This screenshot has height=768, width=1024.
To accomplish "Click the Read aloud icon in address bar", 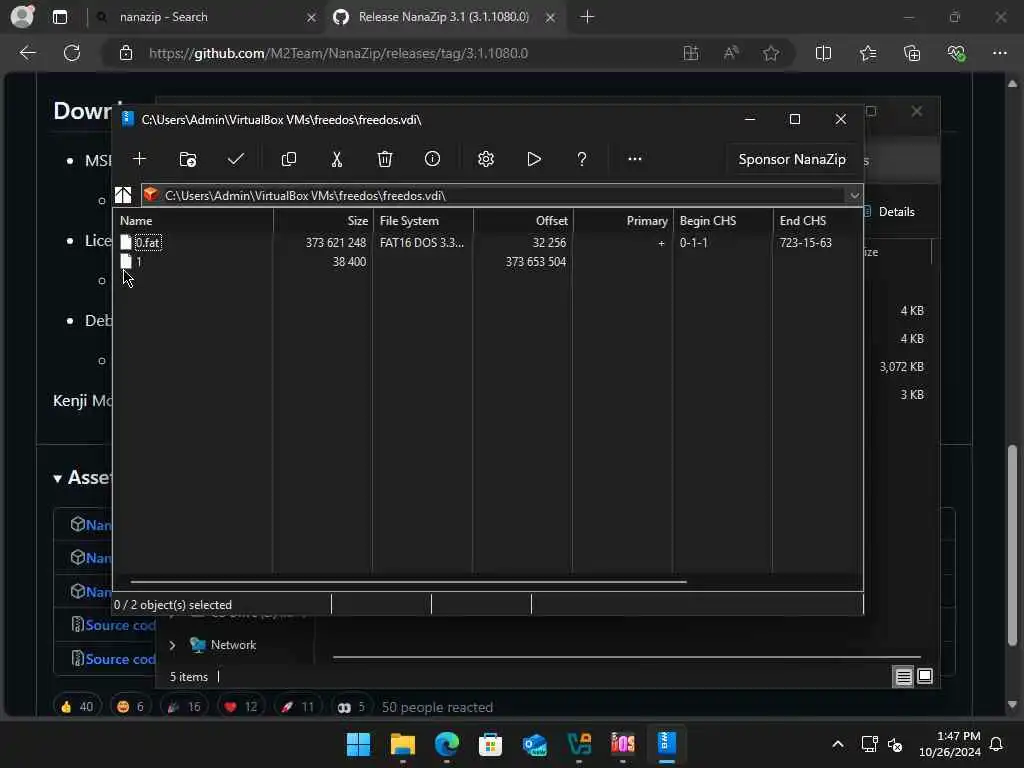I will coord(731,53).
